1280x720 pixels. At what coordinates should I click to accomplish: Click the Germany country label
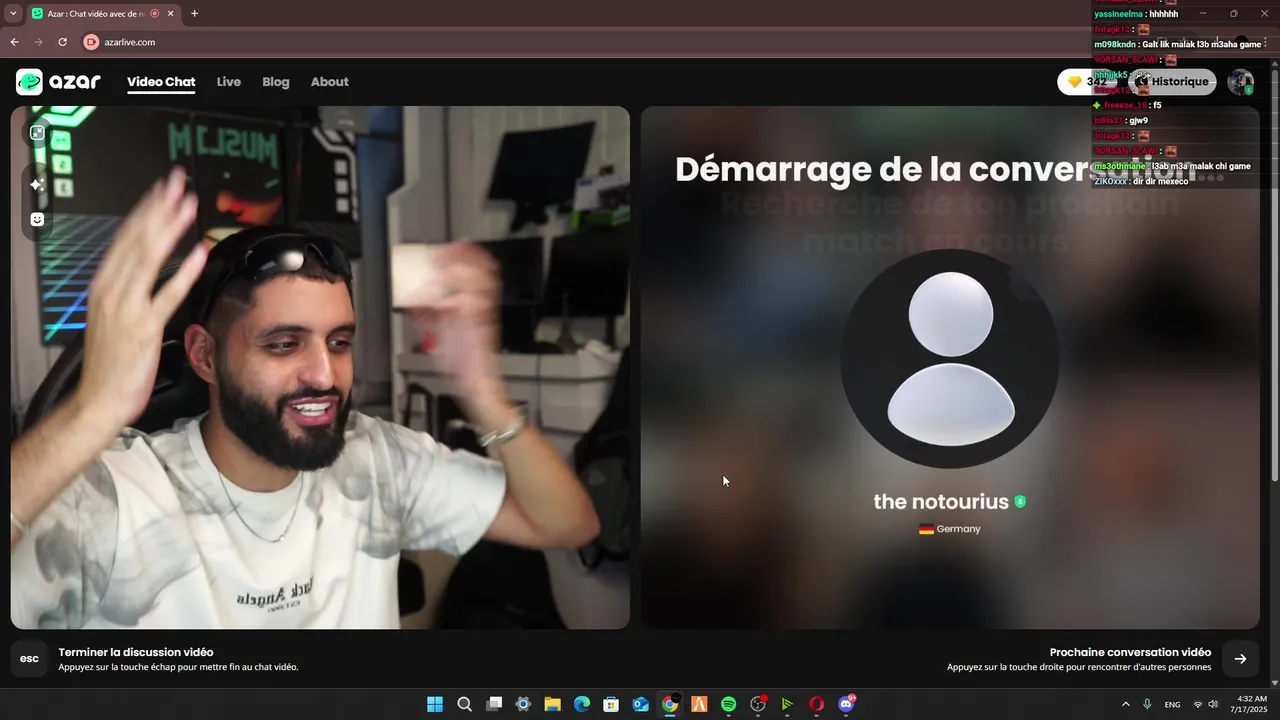tap(950, 529)
